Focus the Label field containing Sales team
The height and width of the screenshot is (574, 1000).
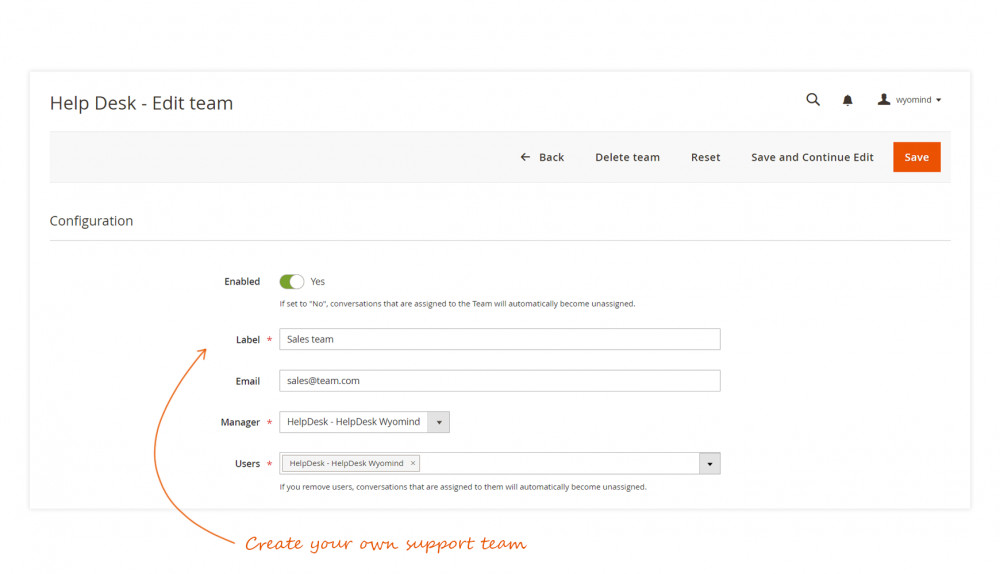point(499,340)
